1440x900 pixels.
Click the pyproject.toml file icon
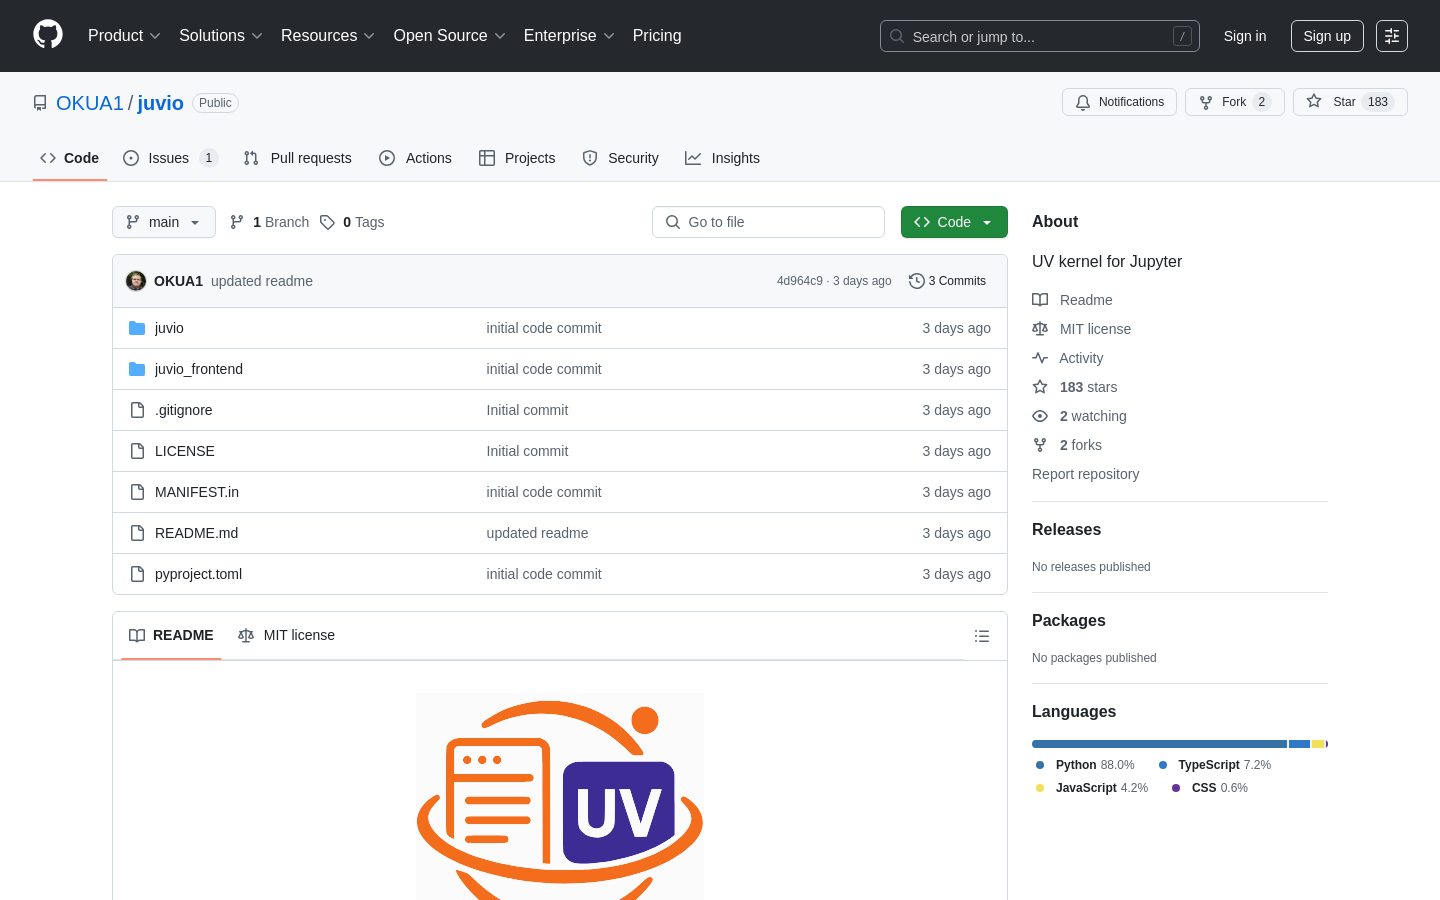tap(137, 574)
